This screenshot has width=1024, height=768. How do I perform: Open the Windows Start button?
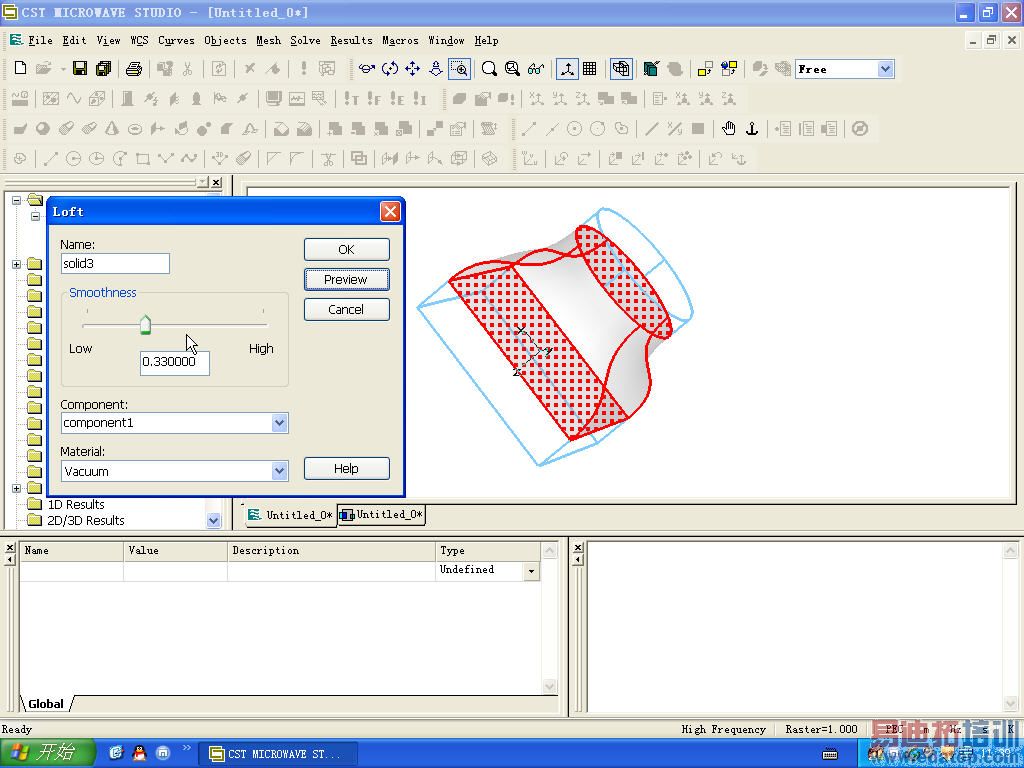click(x=47, y=753)
